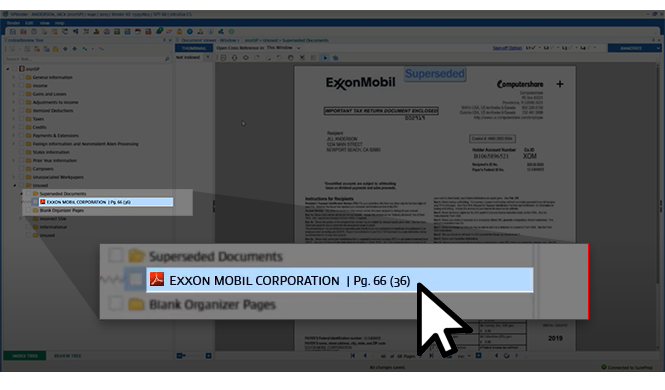Click the scissors icon in viewer toolbar
The height and width of the screenshot is (390, 665).
(x=302, y=58)
